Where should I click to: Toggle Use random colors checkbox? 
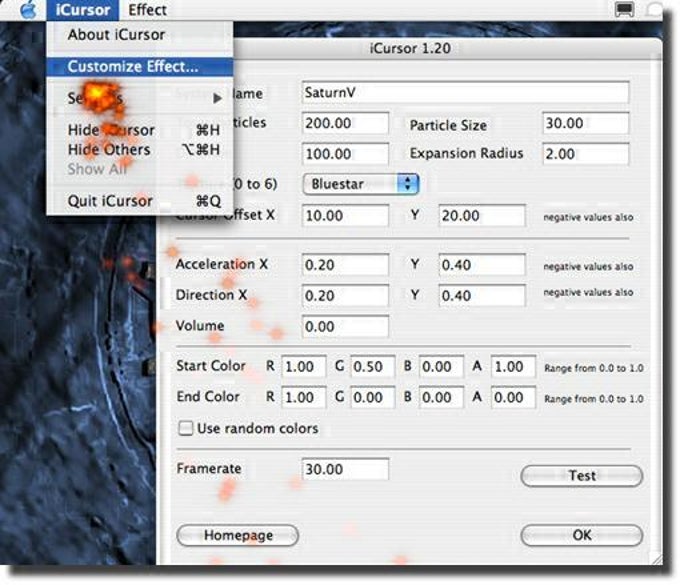[x=186, y=428]
